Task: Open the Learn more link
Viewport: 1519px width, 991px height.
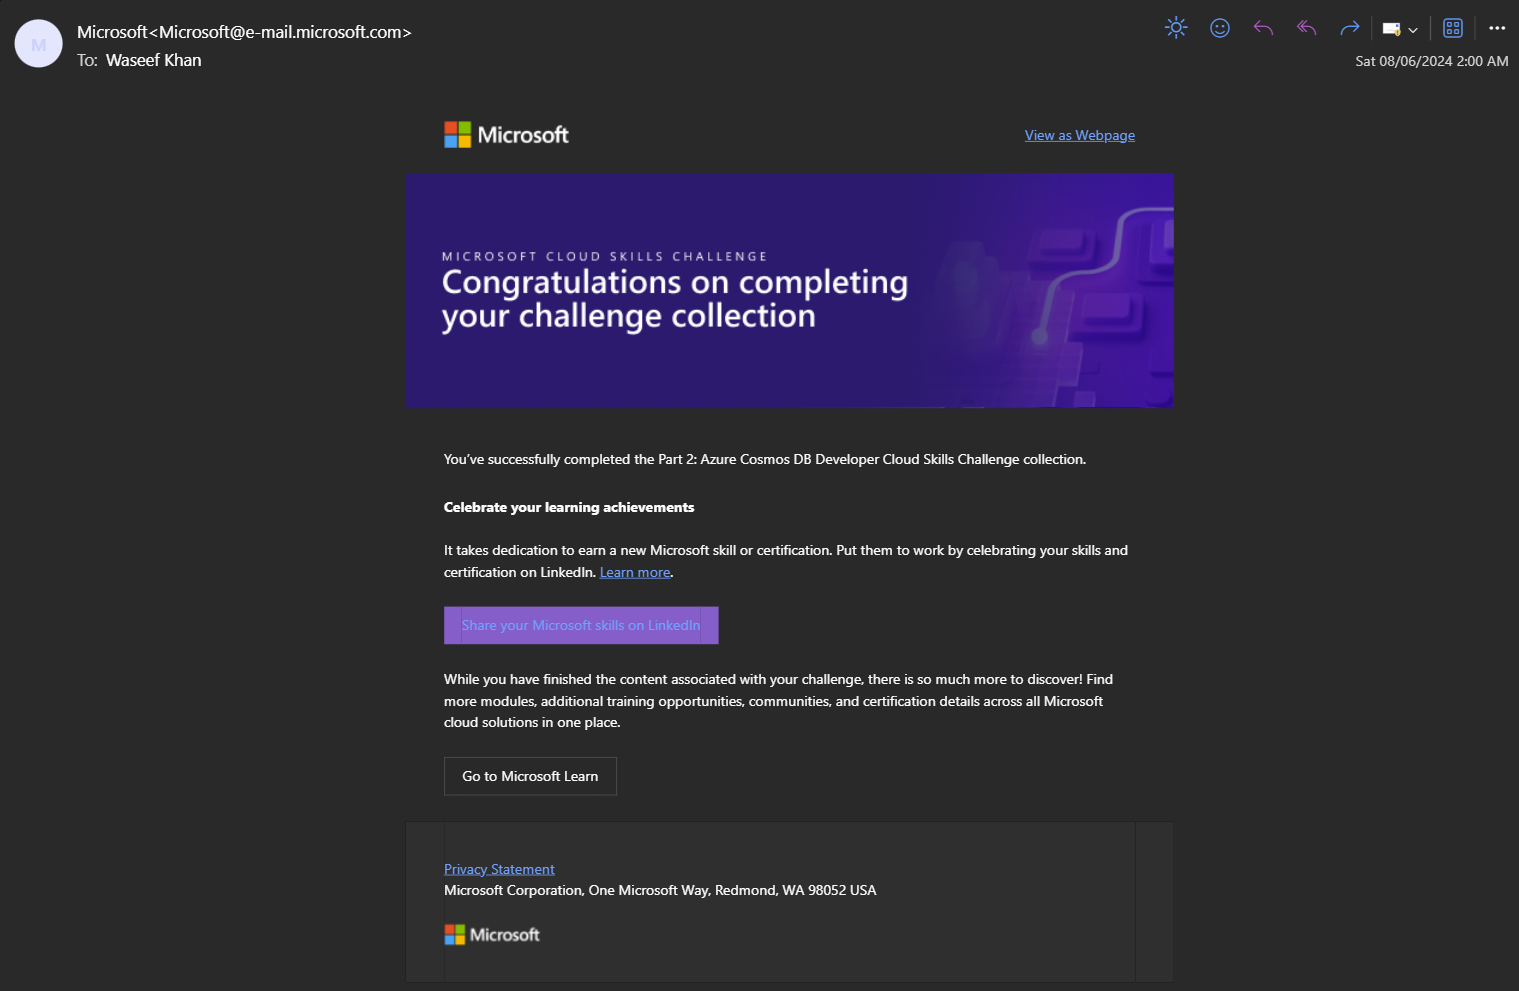Action: (635, 572)
